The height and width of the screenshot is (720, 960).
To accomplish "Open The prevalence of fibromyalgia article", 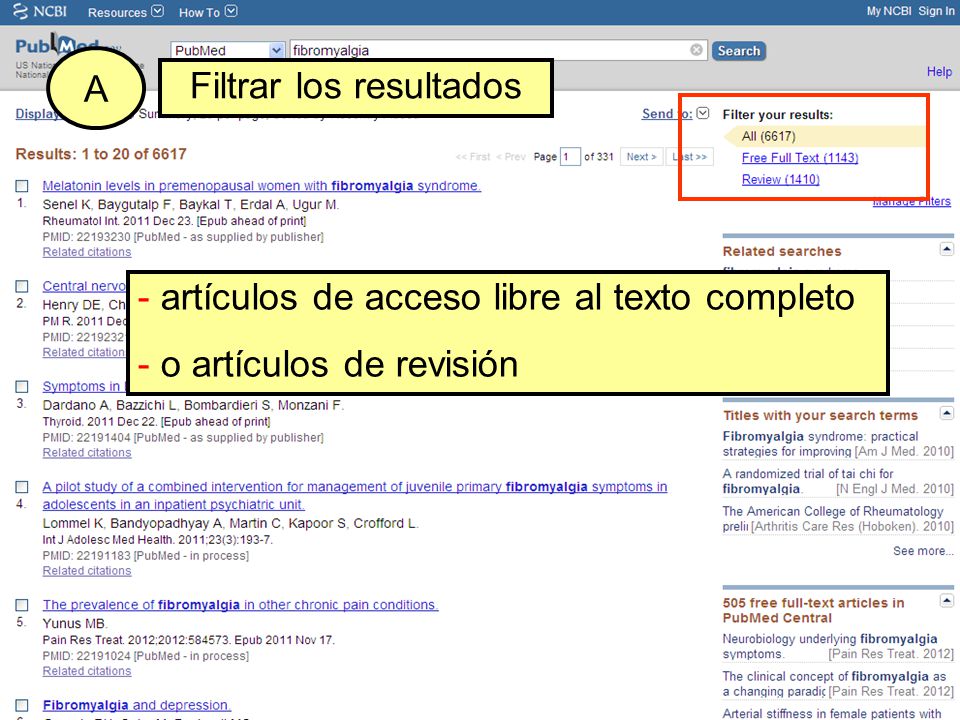I will coord(240,605).
